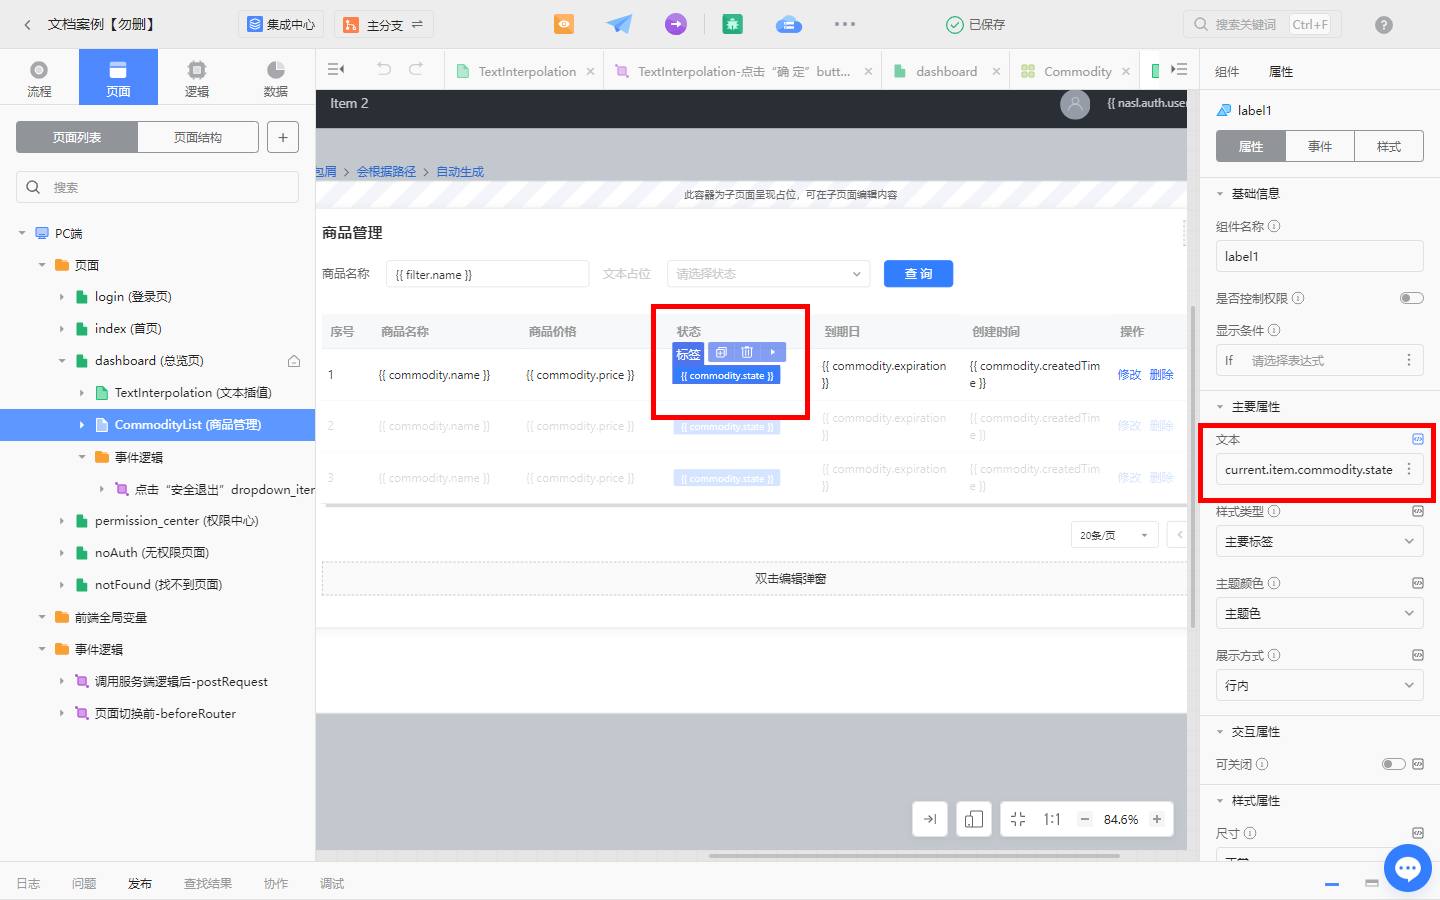Click the undo arrow icon
This screenshot has width=1440, height=900.
tap(384, 69)
